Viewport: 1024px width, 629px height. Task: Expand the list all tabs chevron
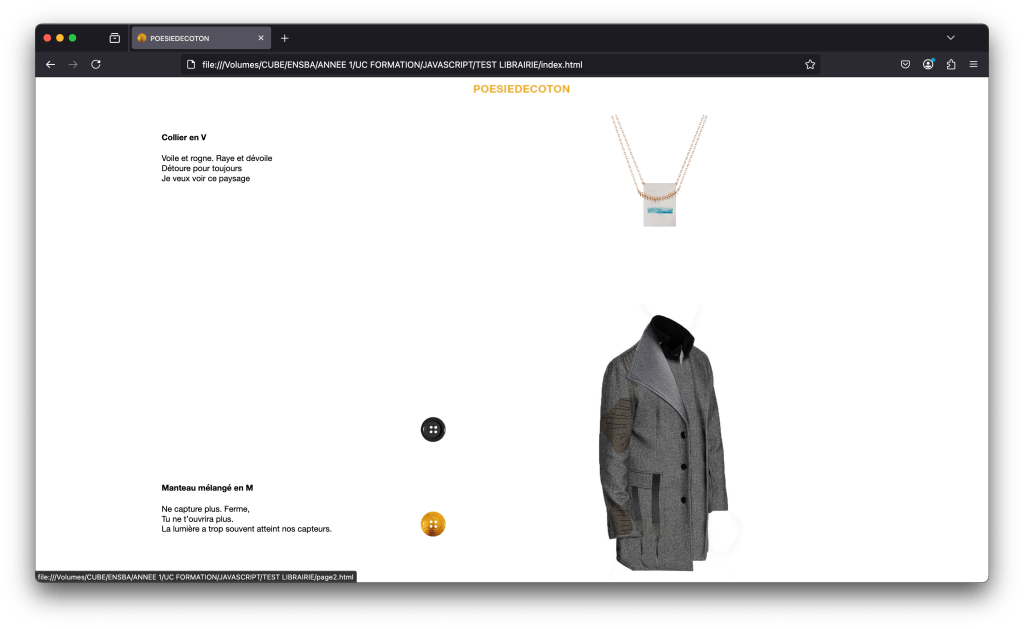point(950,38)
